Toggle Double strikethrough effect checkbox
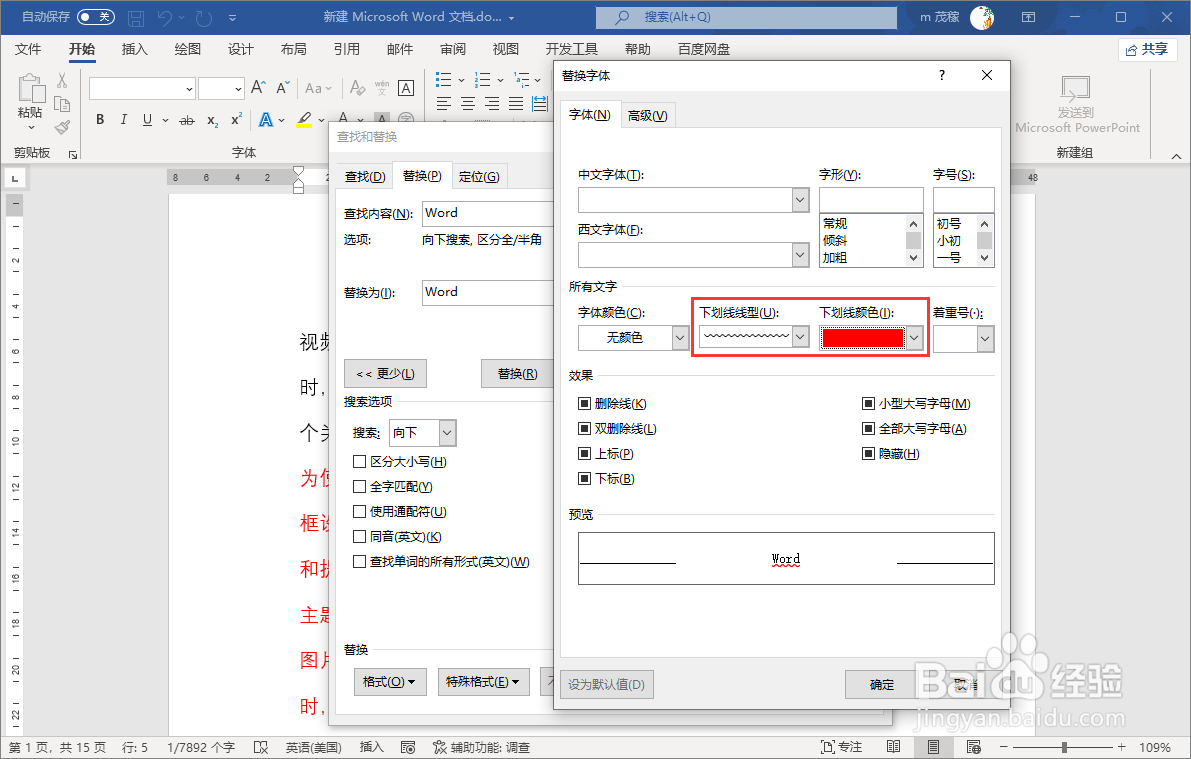Screen dimensions: 1191x759 [x=584, y=429]
